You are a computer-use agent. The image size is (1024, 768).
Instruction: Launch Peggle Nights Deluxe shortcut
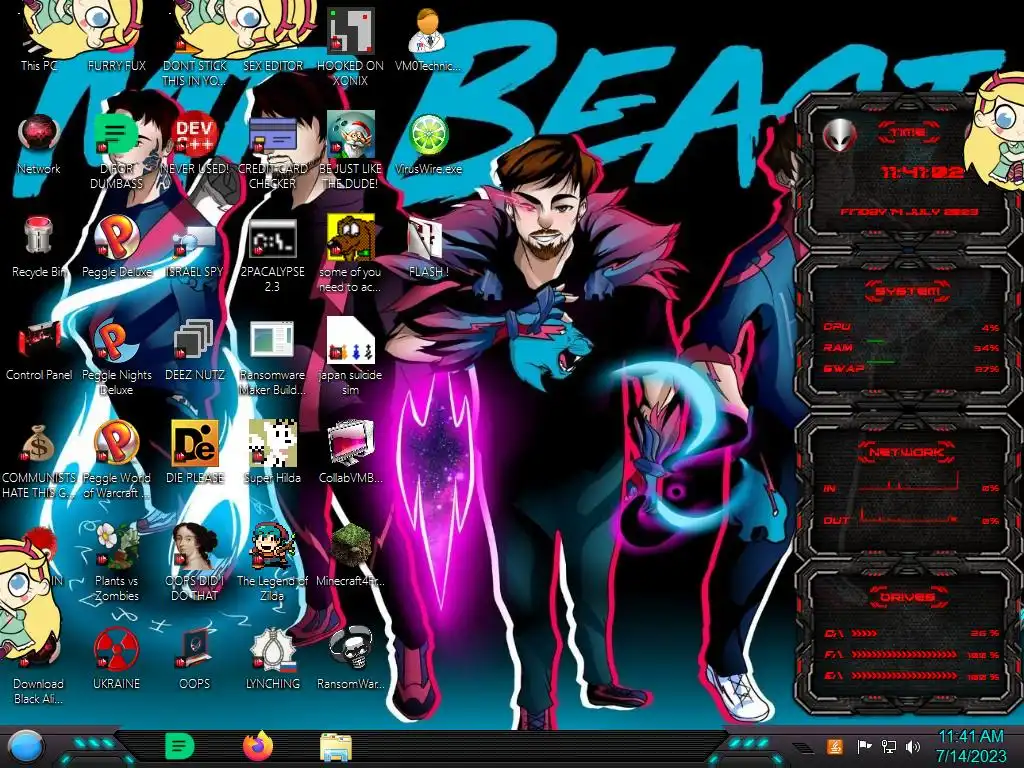(x=117, y=357)
